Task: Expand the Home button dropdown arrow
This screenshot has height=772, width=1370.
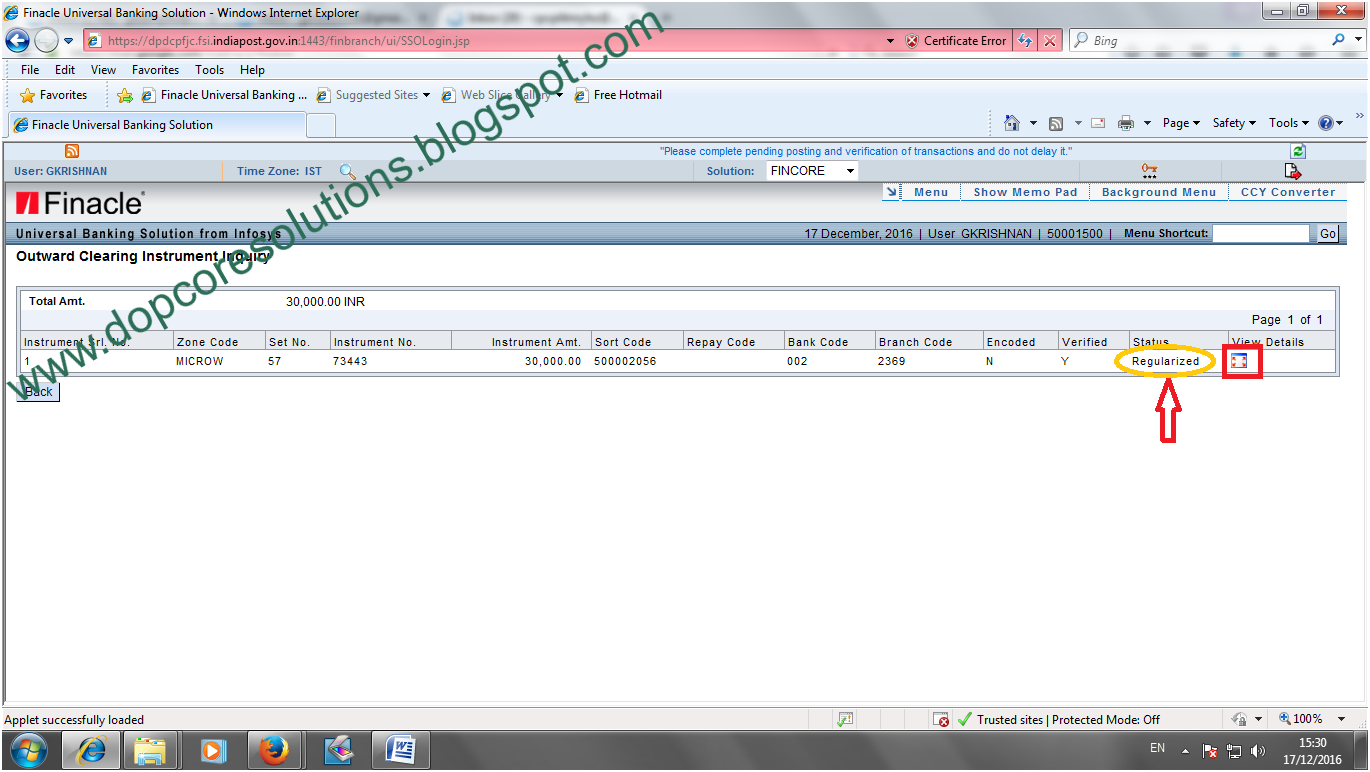Action: point(1033,123)
